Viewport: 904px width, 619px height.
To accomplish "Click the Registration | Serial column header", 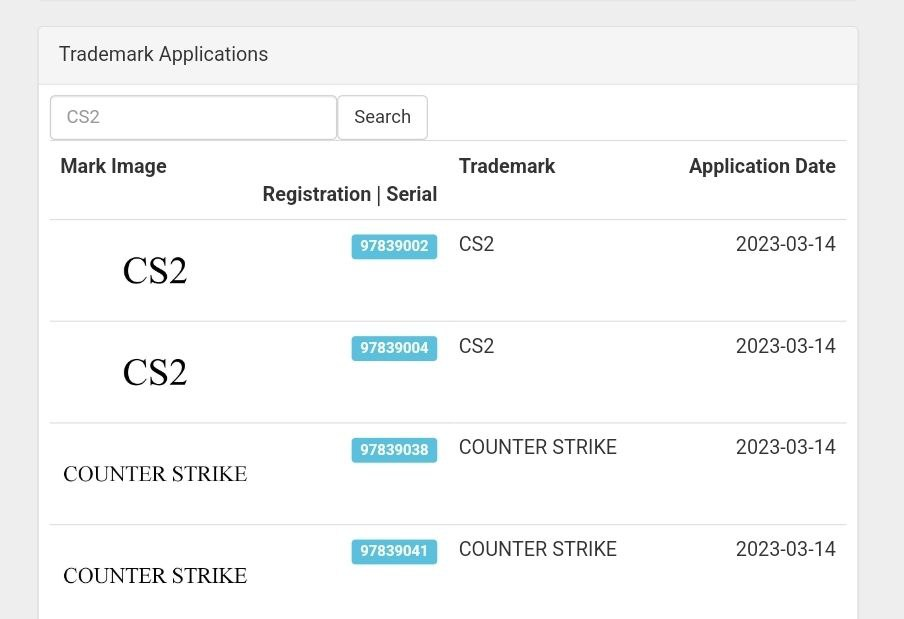I will (349, 194).
